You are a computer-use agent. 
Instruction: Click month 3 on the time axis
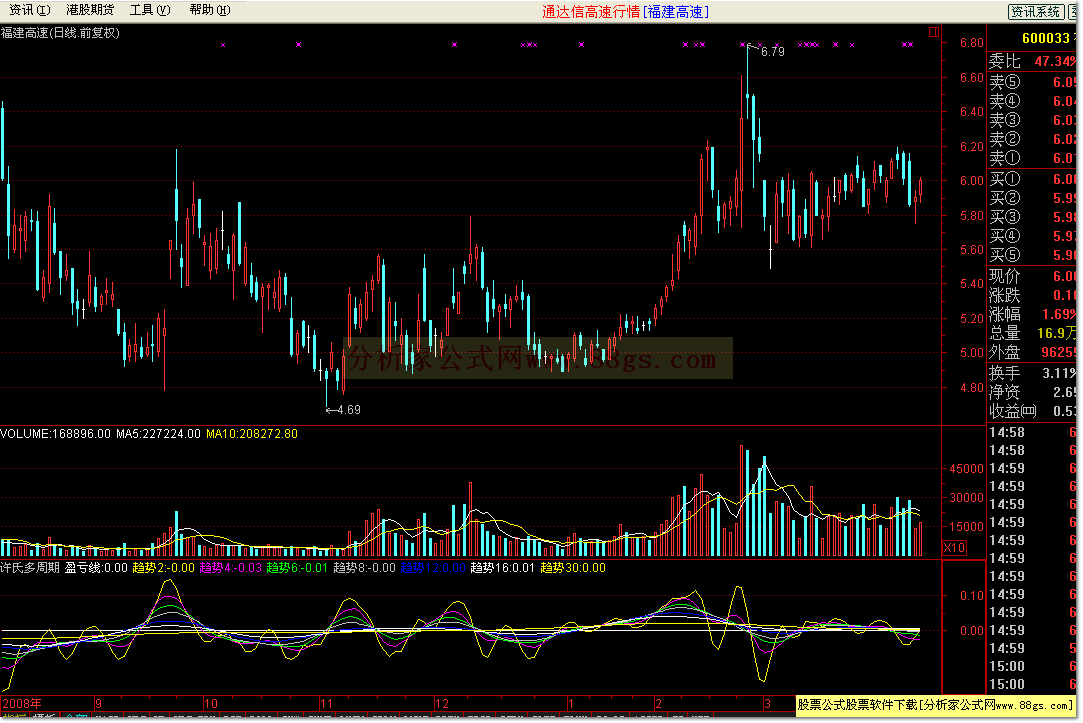click(x=767, y=704)
